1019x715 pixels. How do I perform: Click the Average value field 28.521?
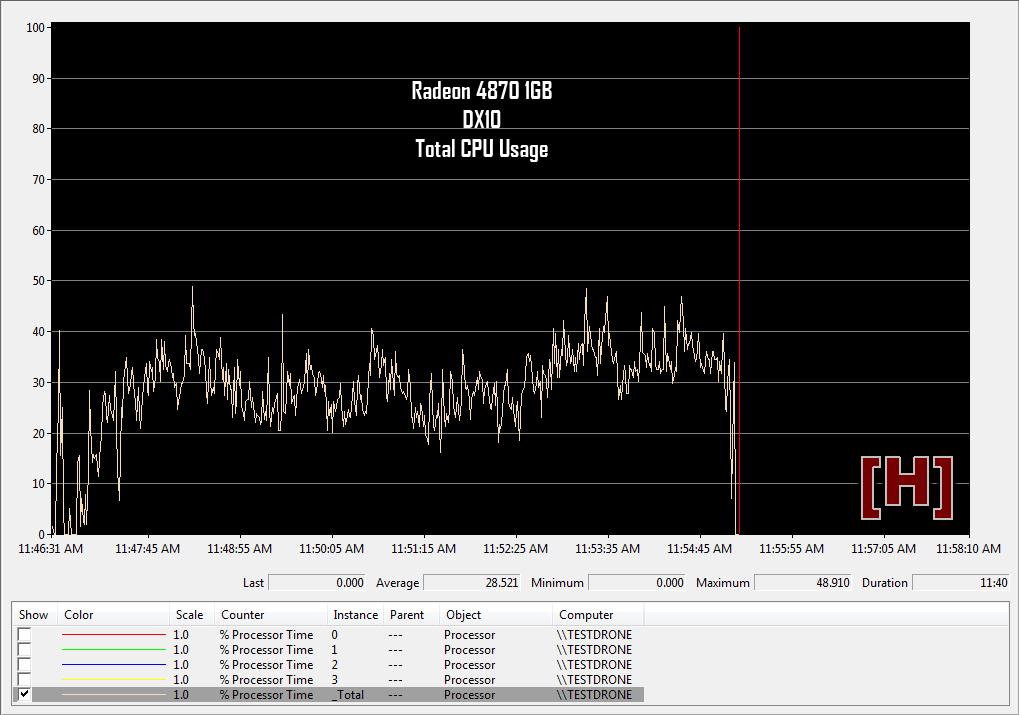(472, 582)
